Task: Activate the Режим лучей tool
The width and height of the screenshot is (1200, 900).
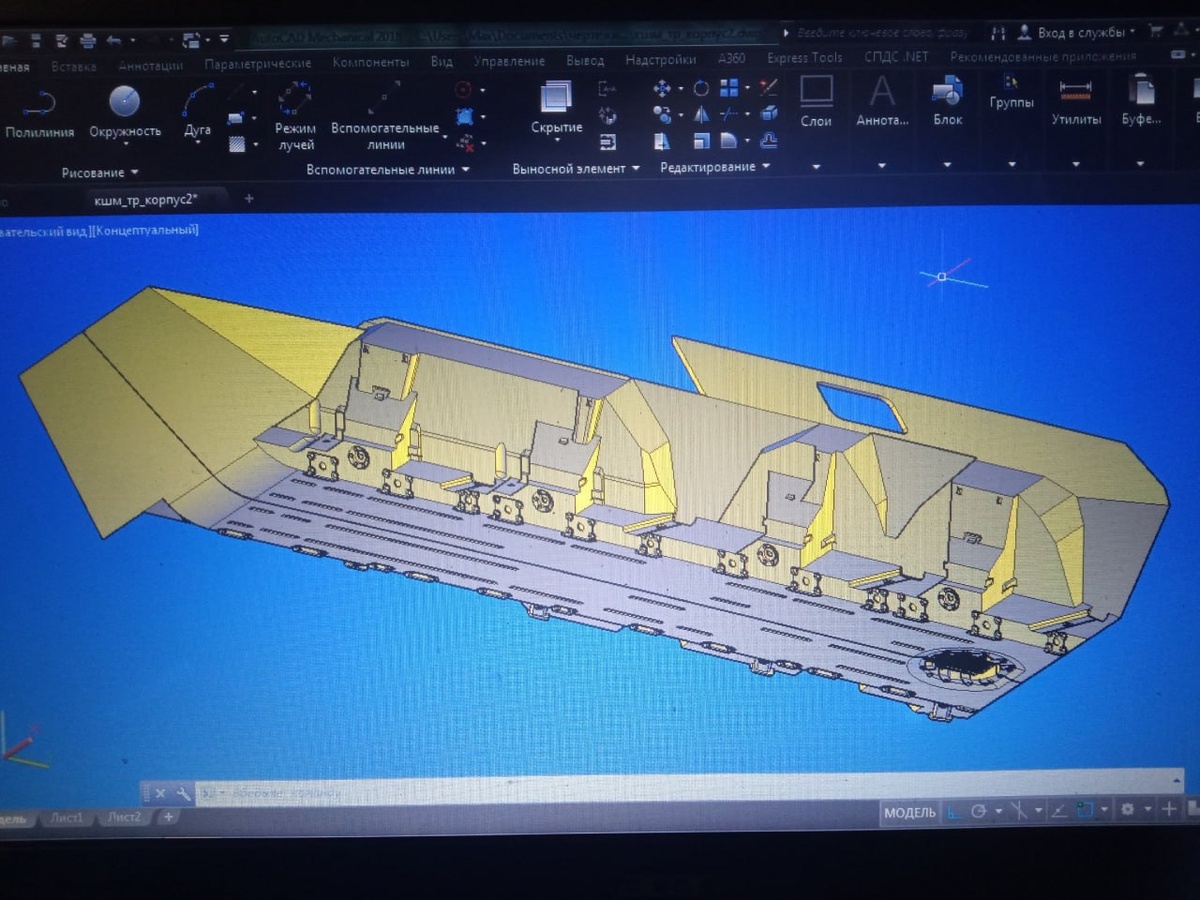Action: [x=295, y=116]
